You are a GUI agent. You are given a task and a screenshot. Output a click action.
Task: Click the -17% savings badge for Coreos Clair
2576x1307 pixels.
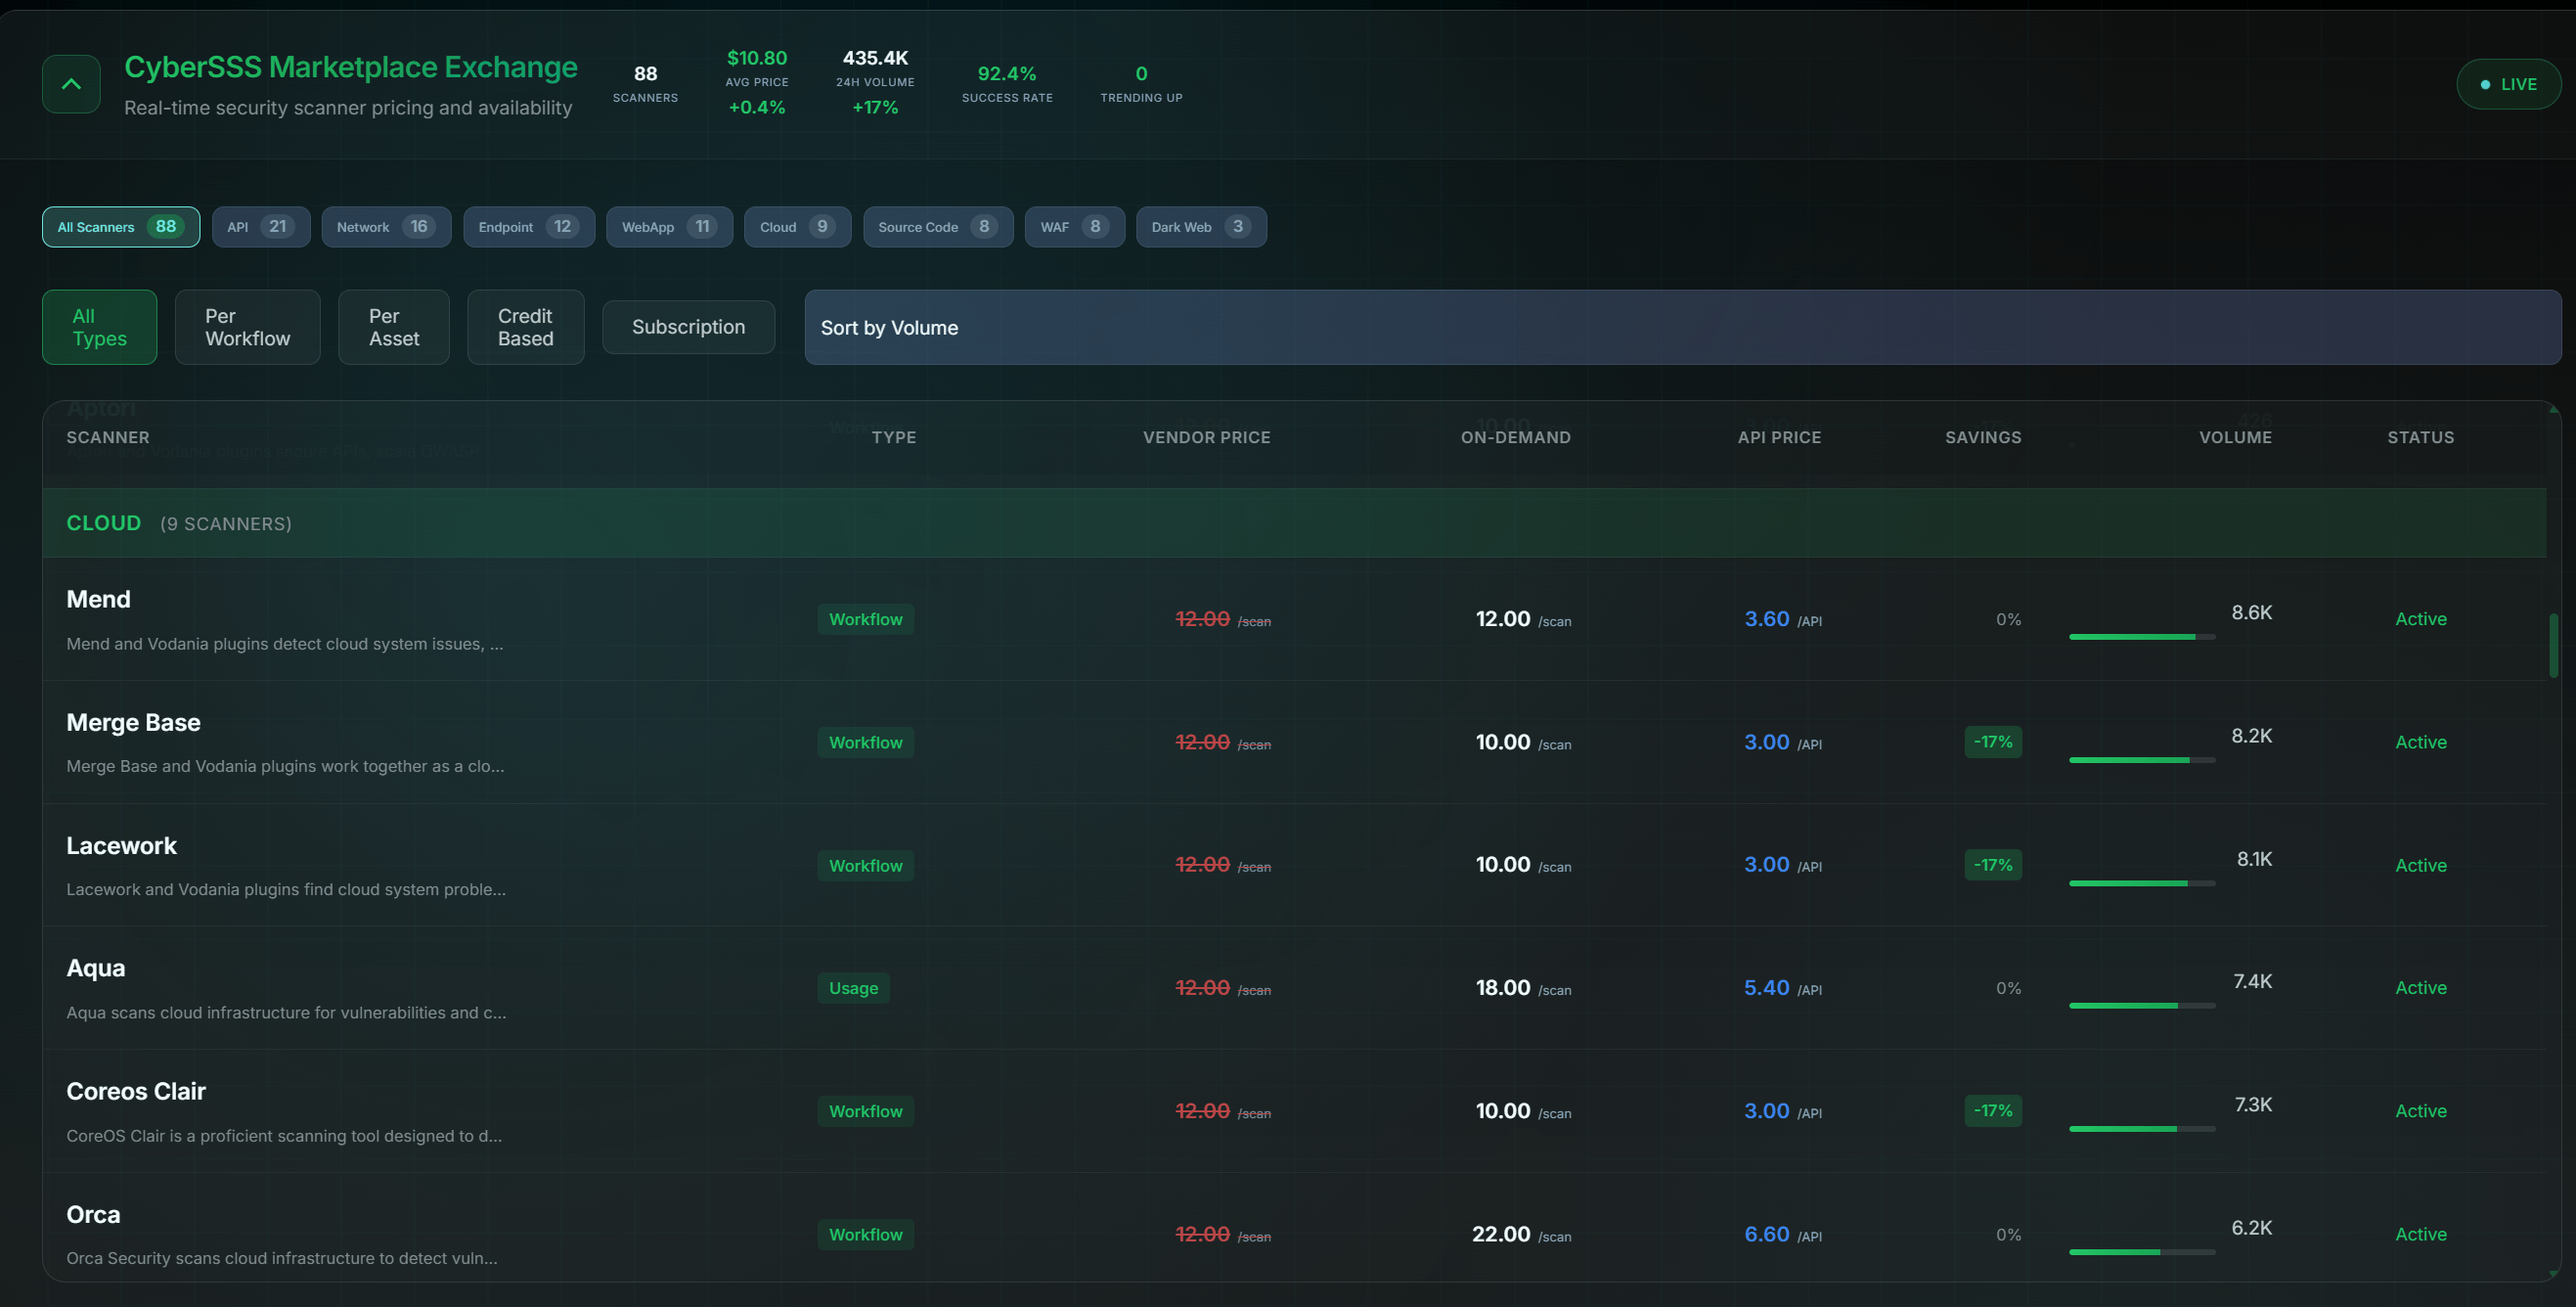pos(1992,1112)
